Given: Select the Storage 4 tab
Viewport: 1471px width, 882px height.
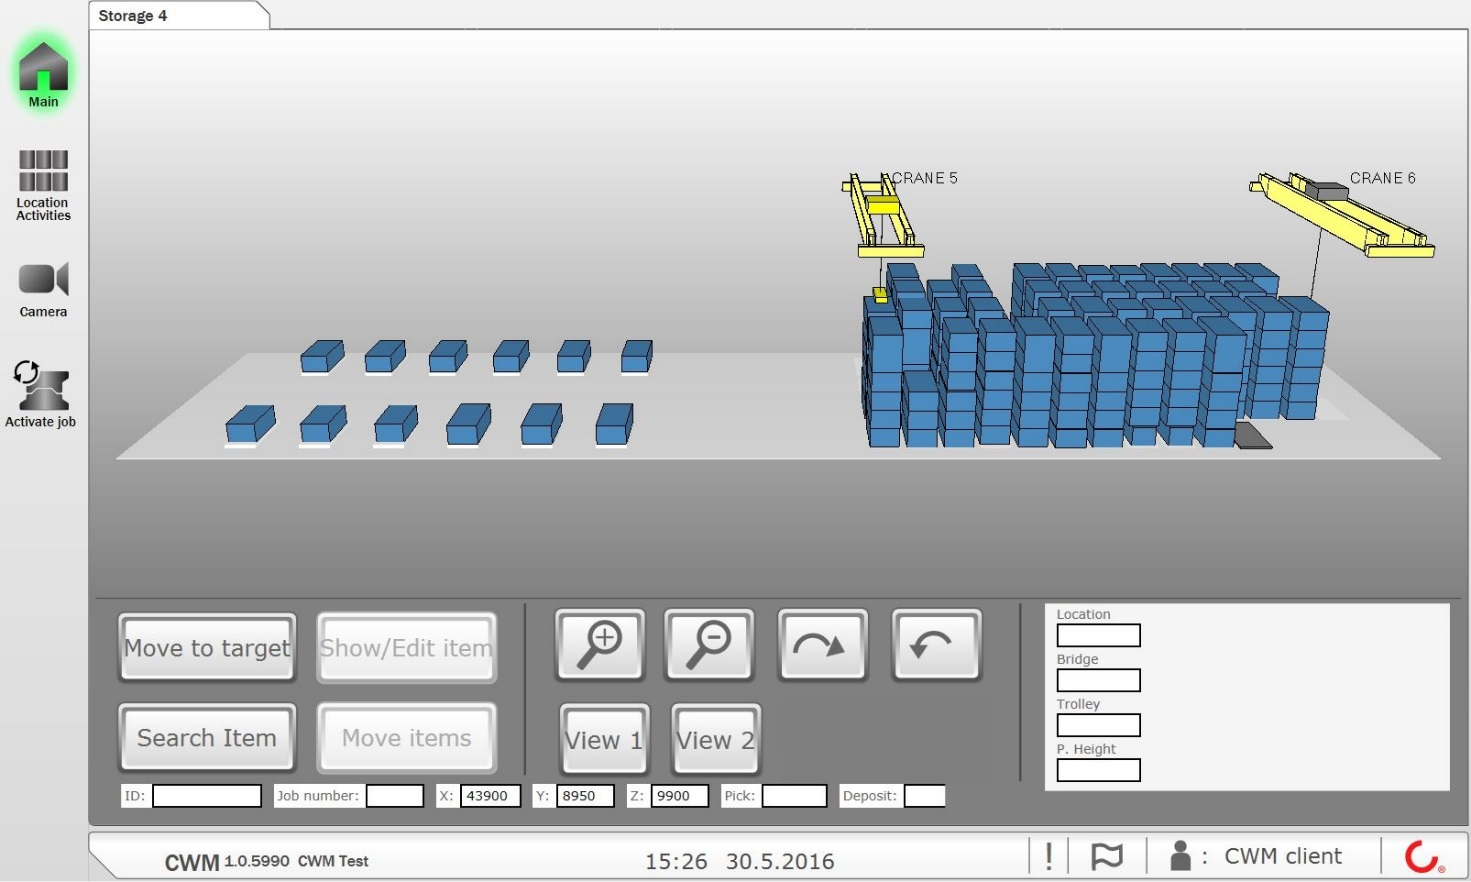Looking at the screenshot, I should (x=133, y=16).
